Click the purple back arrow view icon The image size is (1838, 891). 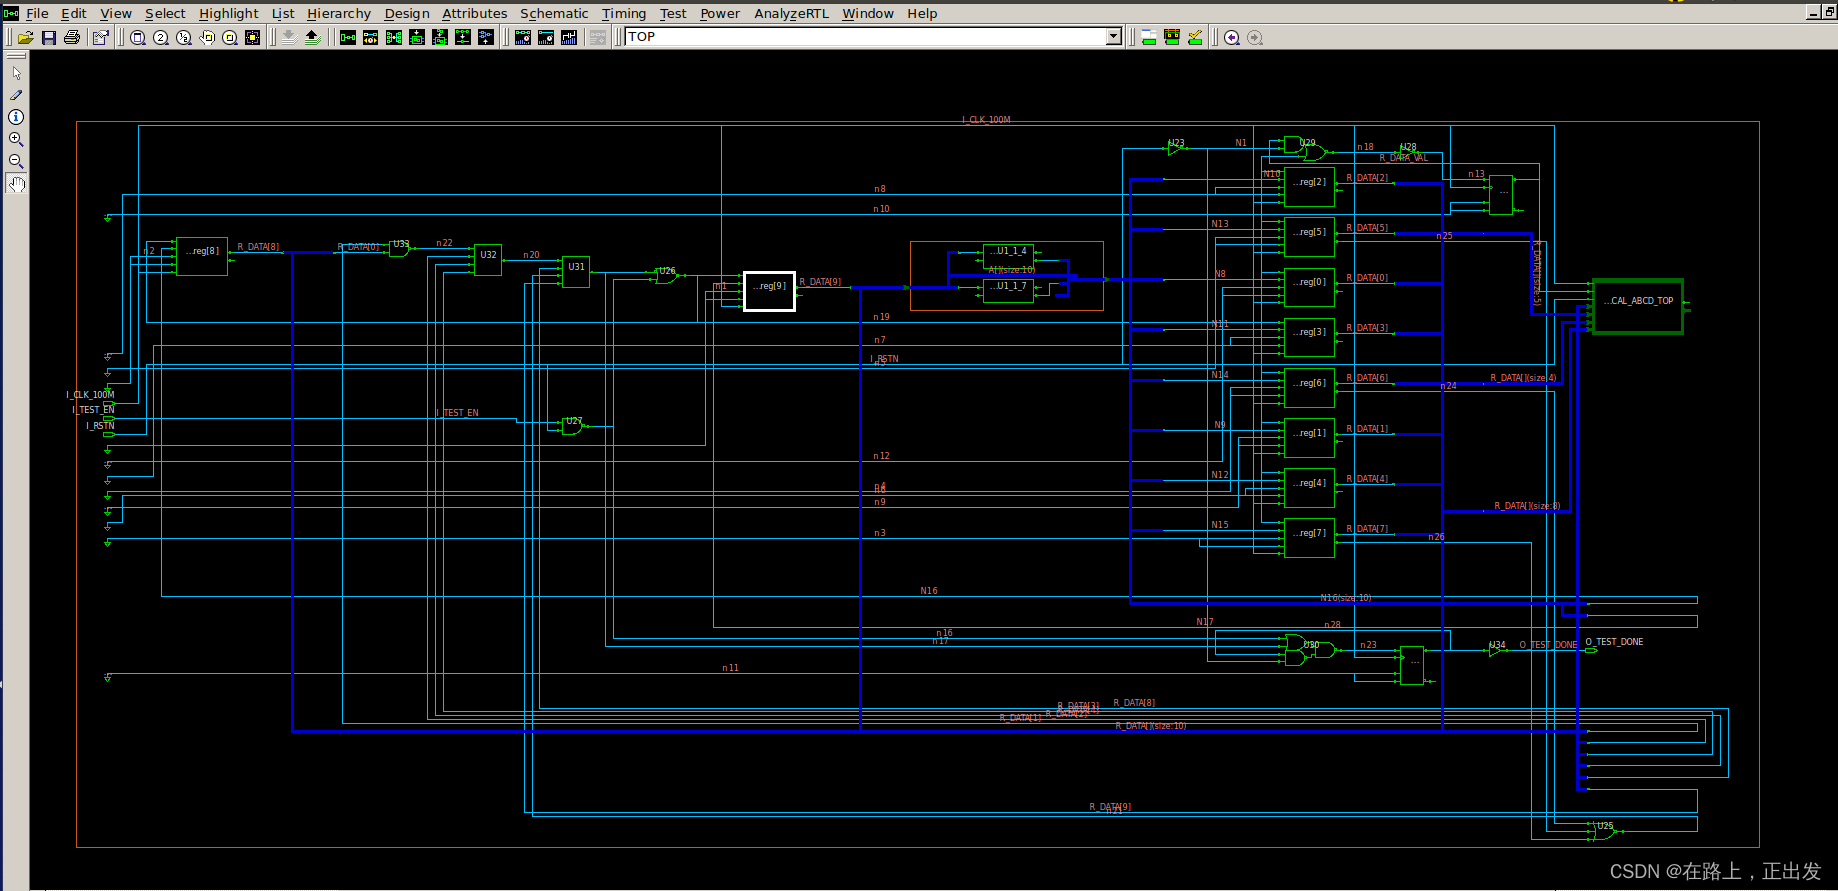1232,38
